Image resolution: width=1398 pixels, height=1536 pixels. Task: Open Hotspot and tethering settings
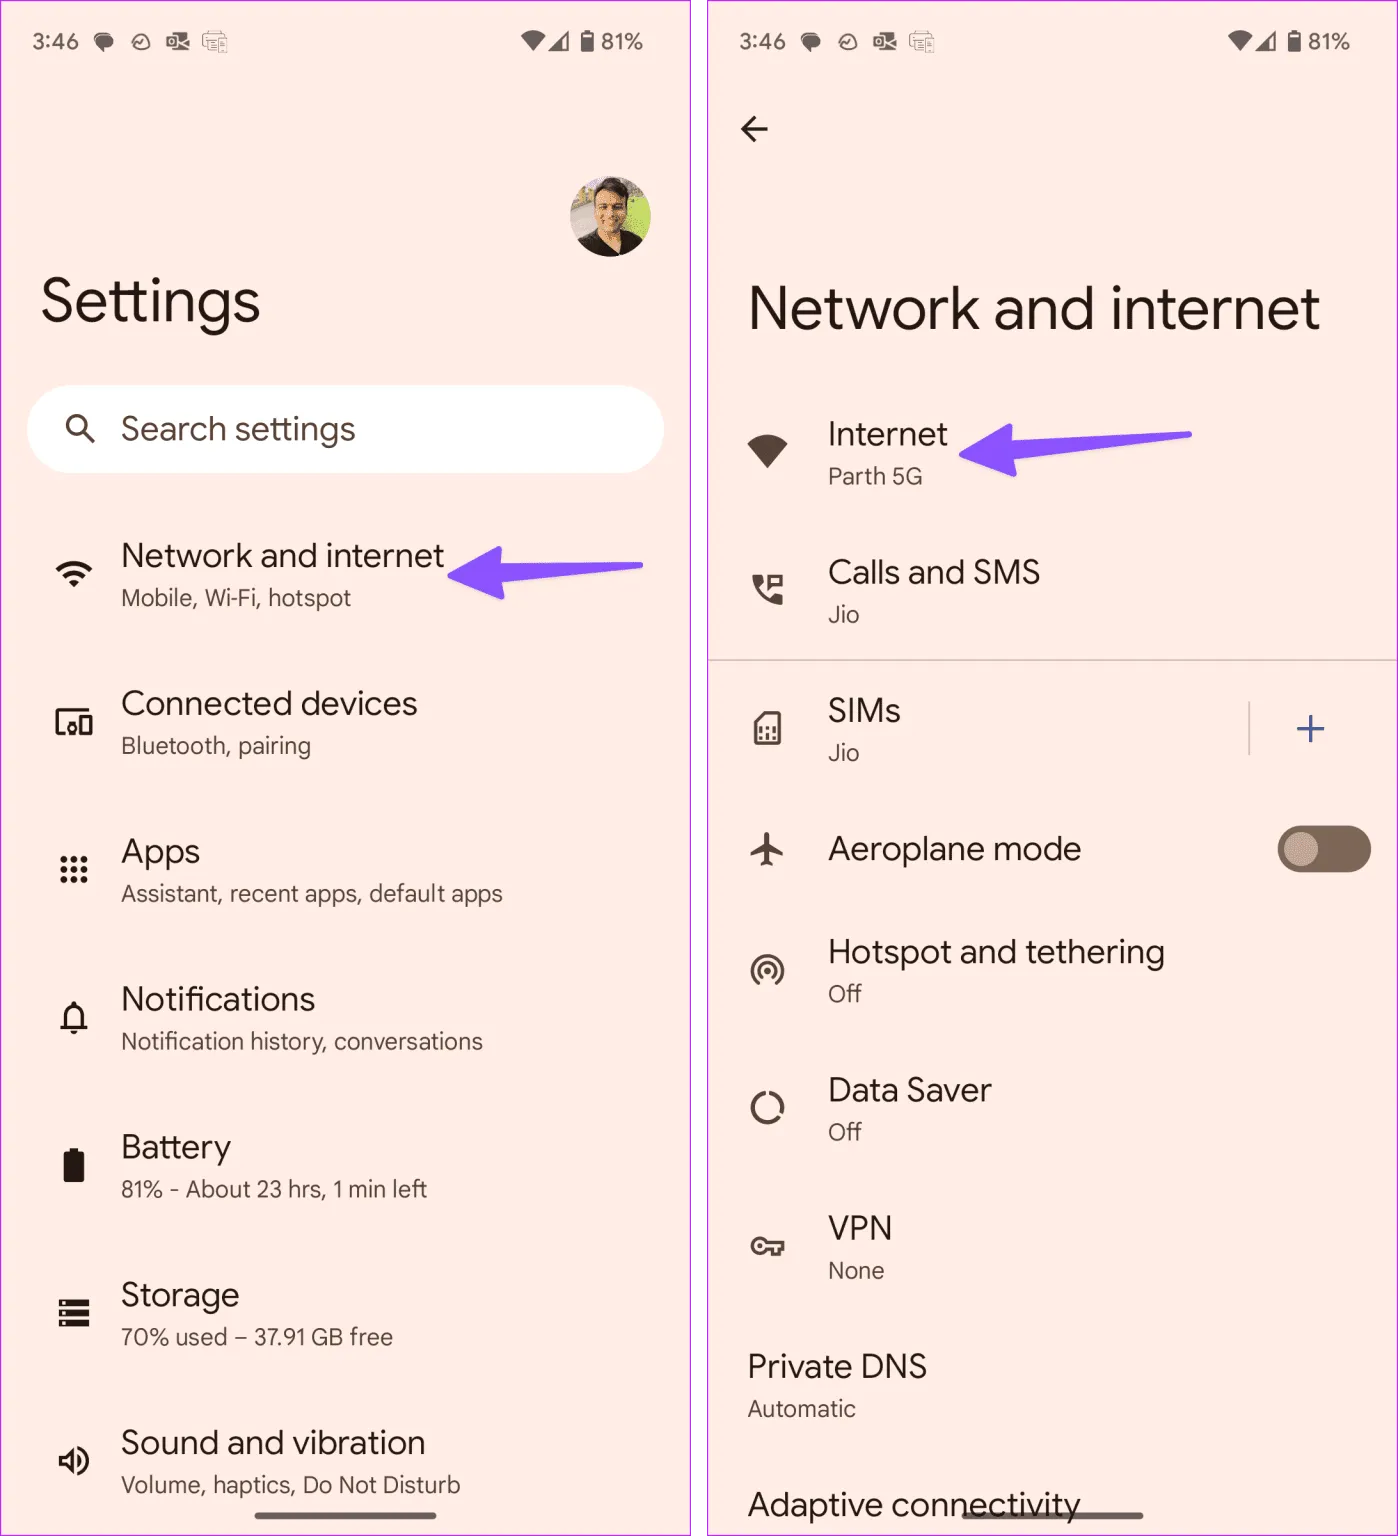1052,970
